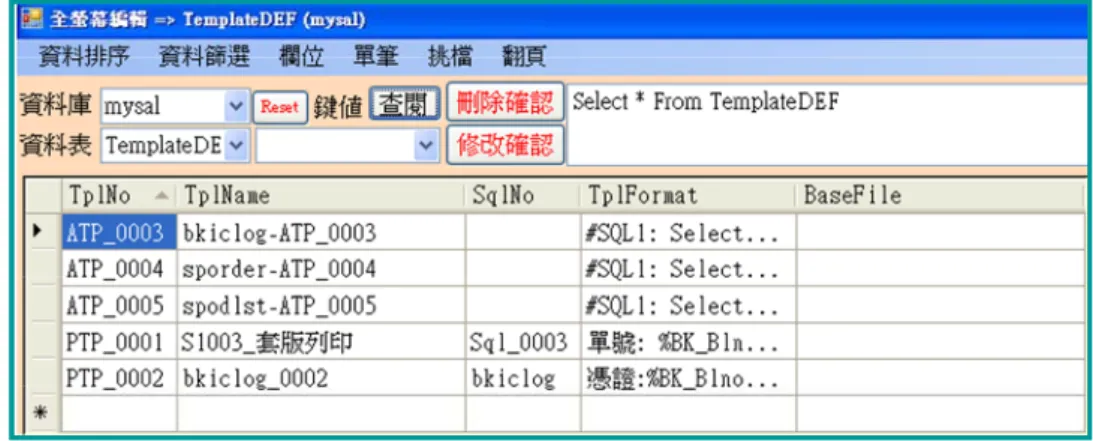Click the bkiclog-ATP_0003 name cell
This screenshot has height=441, width=1093.
(321, 232)
